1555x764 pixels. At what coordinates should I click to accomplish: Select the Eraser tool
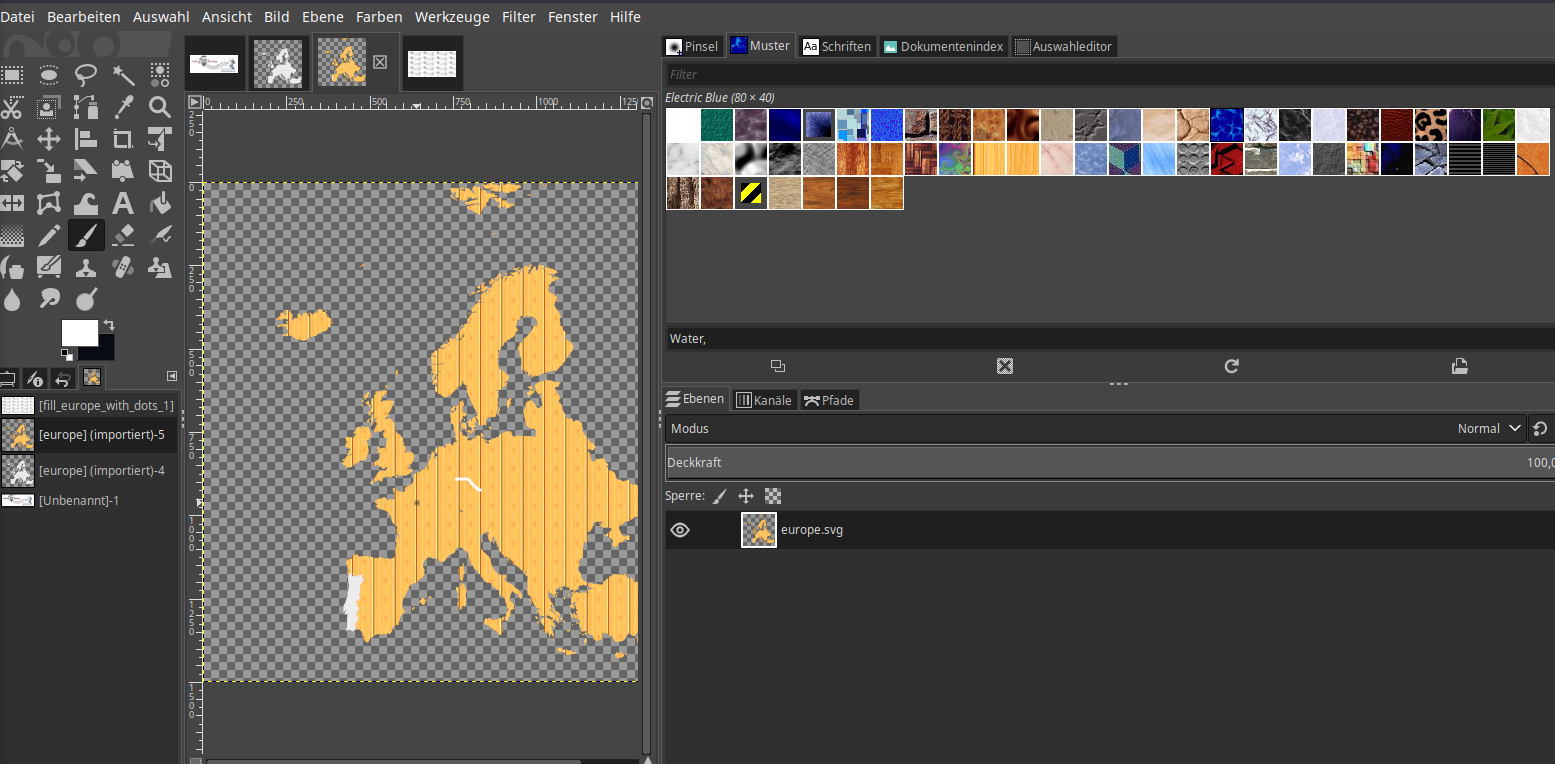pyautogui.click(x=123, y=236)
